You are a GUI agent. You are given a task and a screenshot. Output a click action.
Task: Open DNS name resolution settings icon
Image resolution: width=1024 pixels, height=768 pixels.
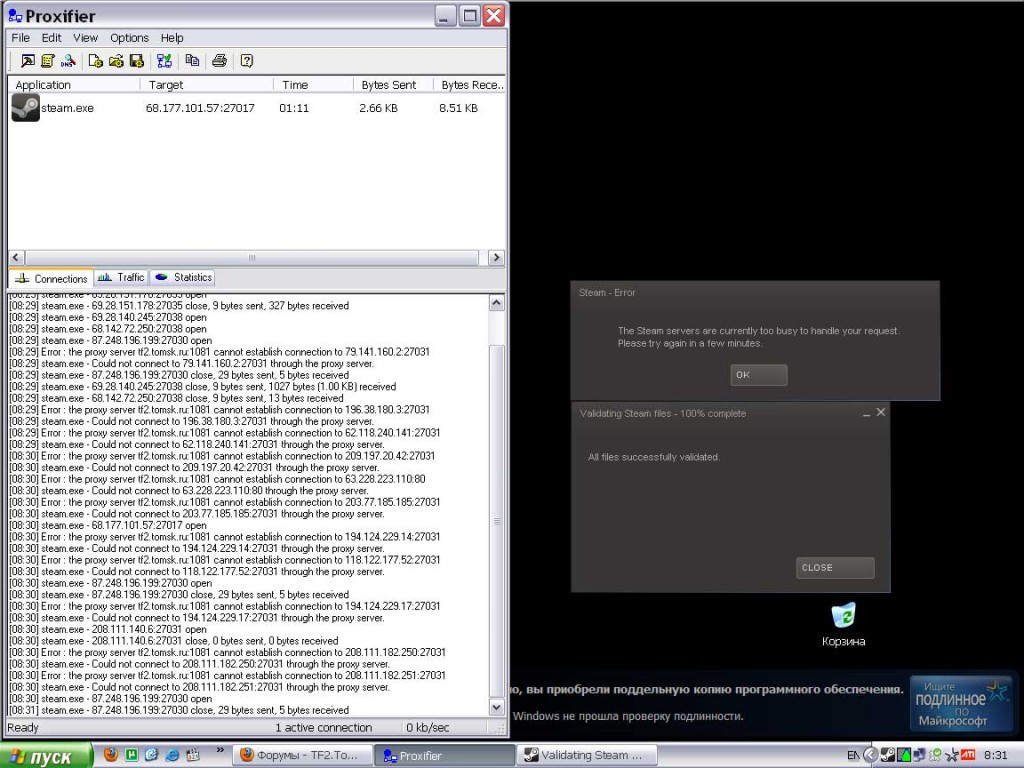(x=68, y=61)
